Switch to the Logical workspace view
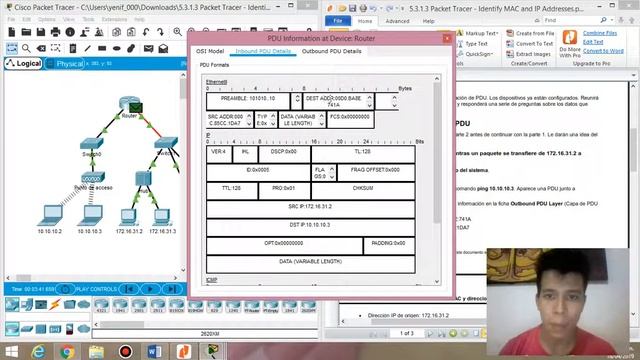640x360 pixels. coord(24,63)
